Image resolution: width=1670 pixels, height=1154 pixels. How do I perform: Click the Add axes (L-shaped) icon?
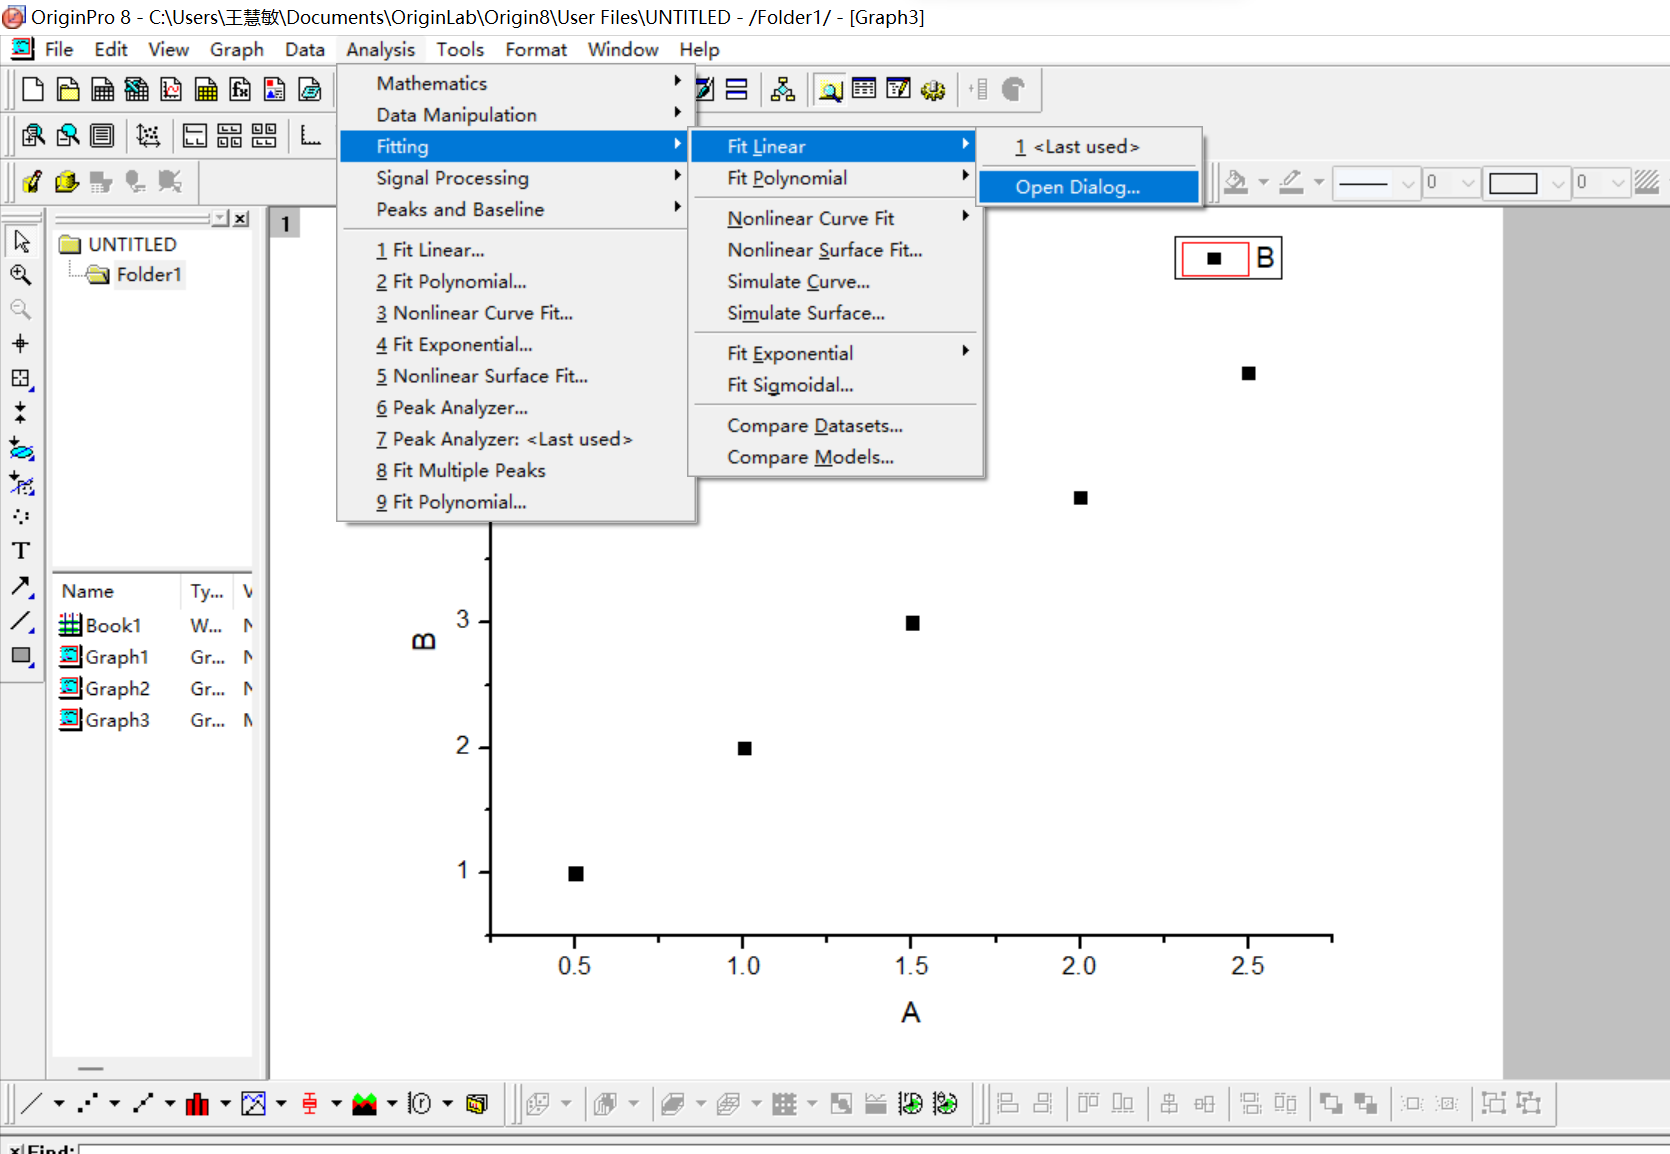(311, 135)
